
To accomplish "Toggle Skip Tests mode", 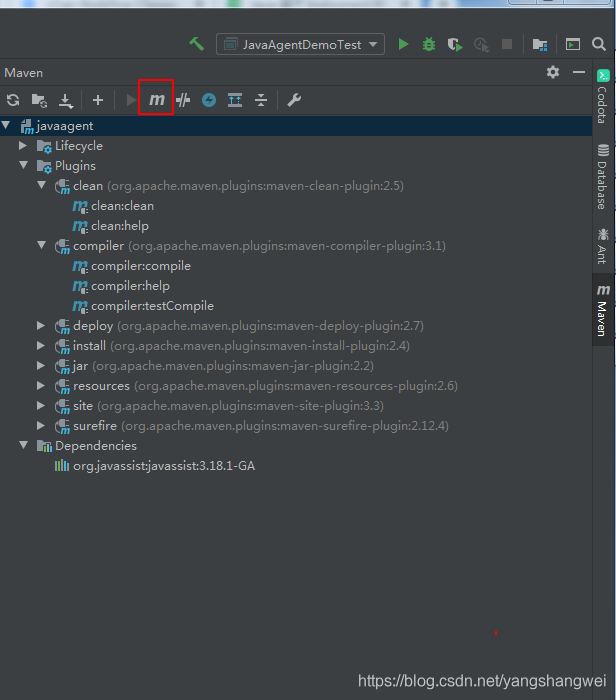I will [209, 100].
